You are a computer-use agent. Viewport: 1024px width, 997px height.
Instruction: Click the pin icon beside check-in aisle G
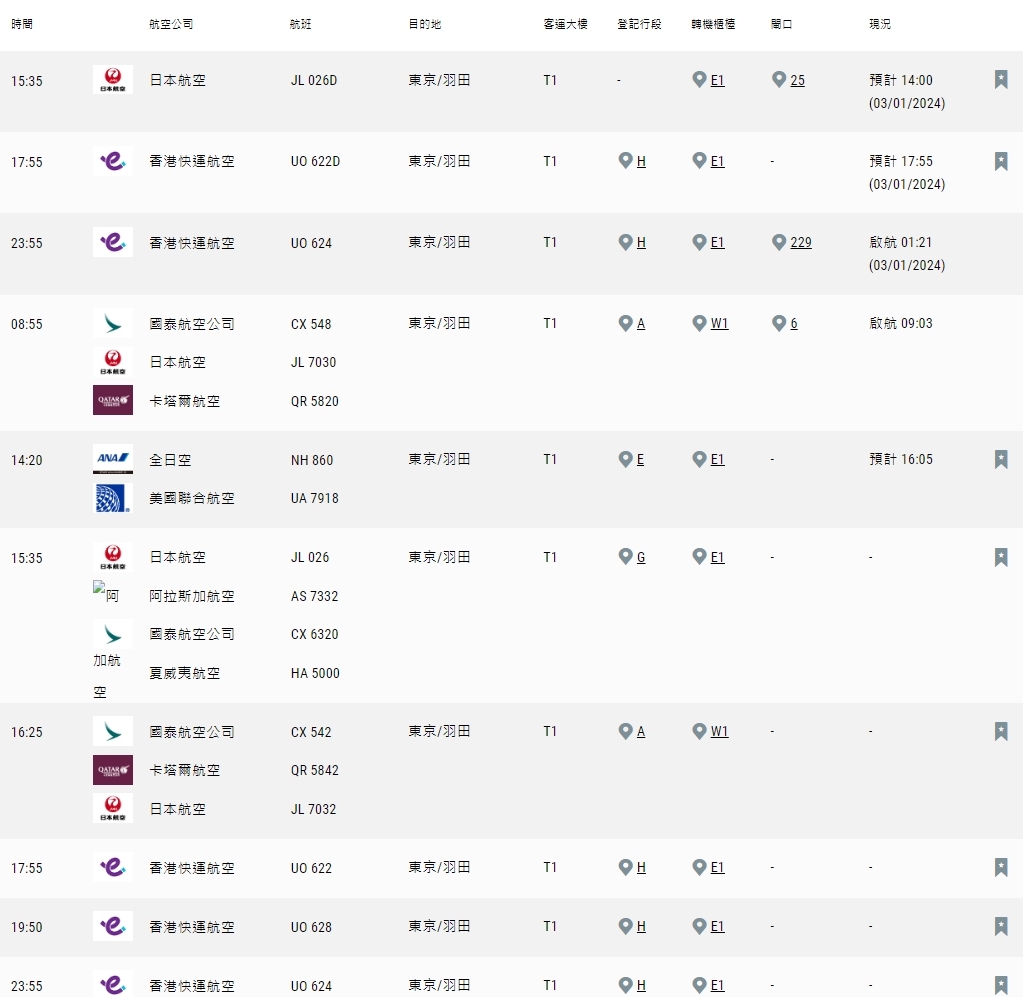coord(625,557)
